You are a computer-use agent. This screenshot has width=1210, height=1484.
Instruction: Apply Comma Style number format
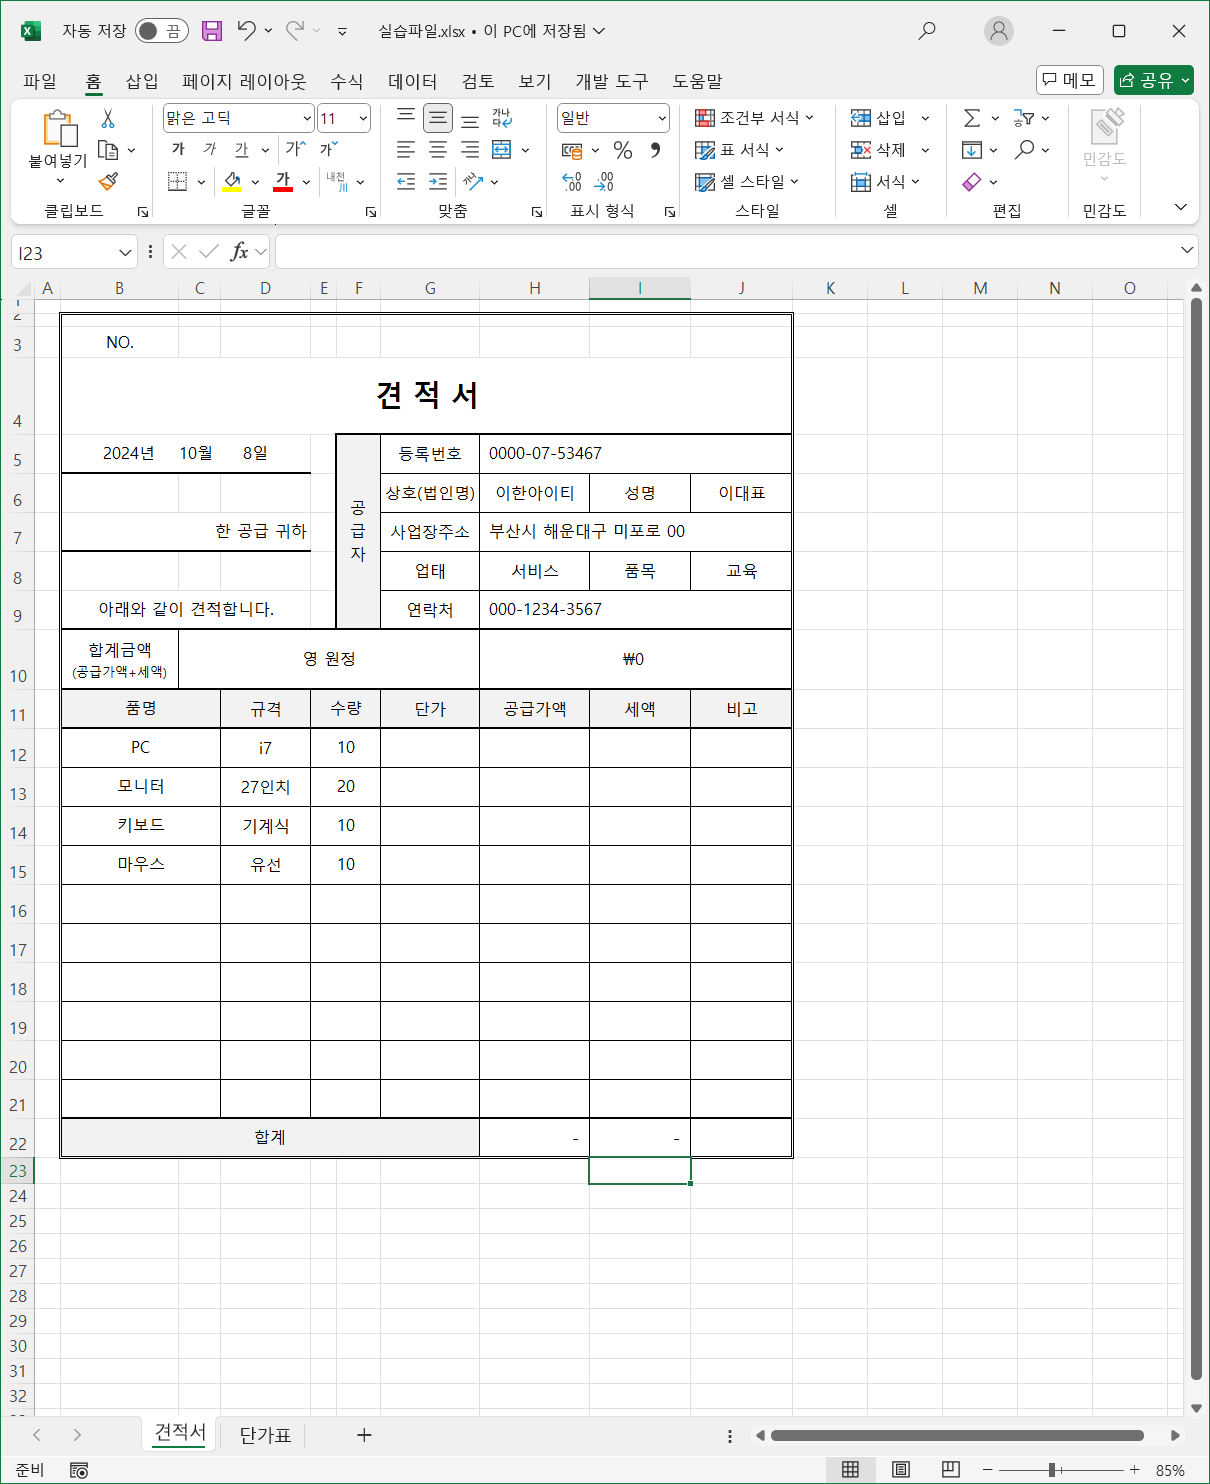coord(655,150)
